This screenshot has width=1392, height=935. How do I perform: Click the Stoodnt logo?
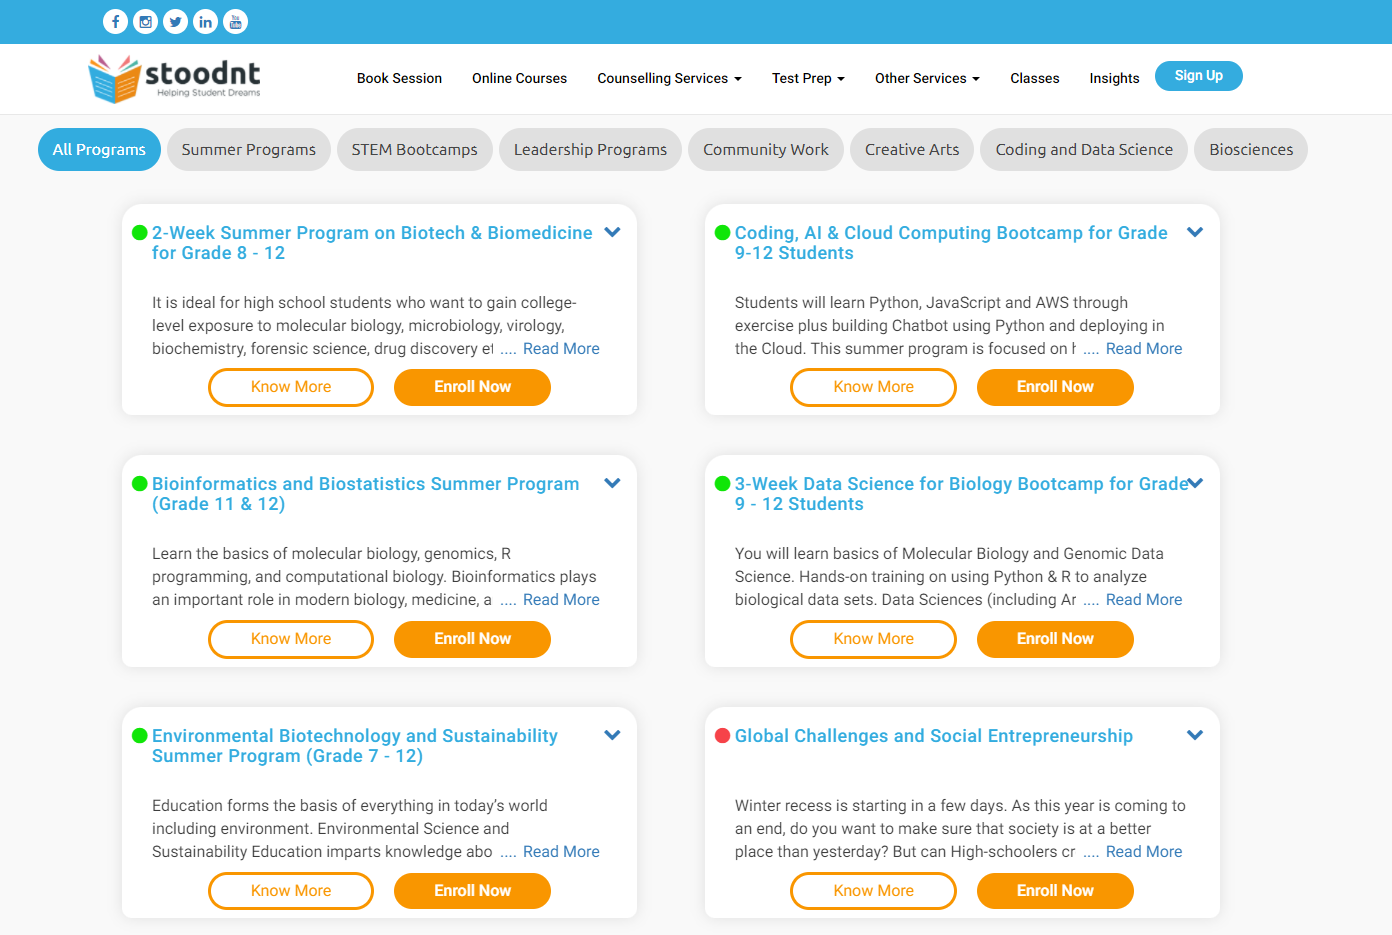pos(175,78)
